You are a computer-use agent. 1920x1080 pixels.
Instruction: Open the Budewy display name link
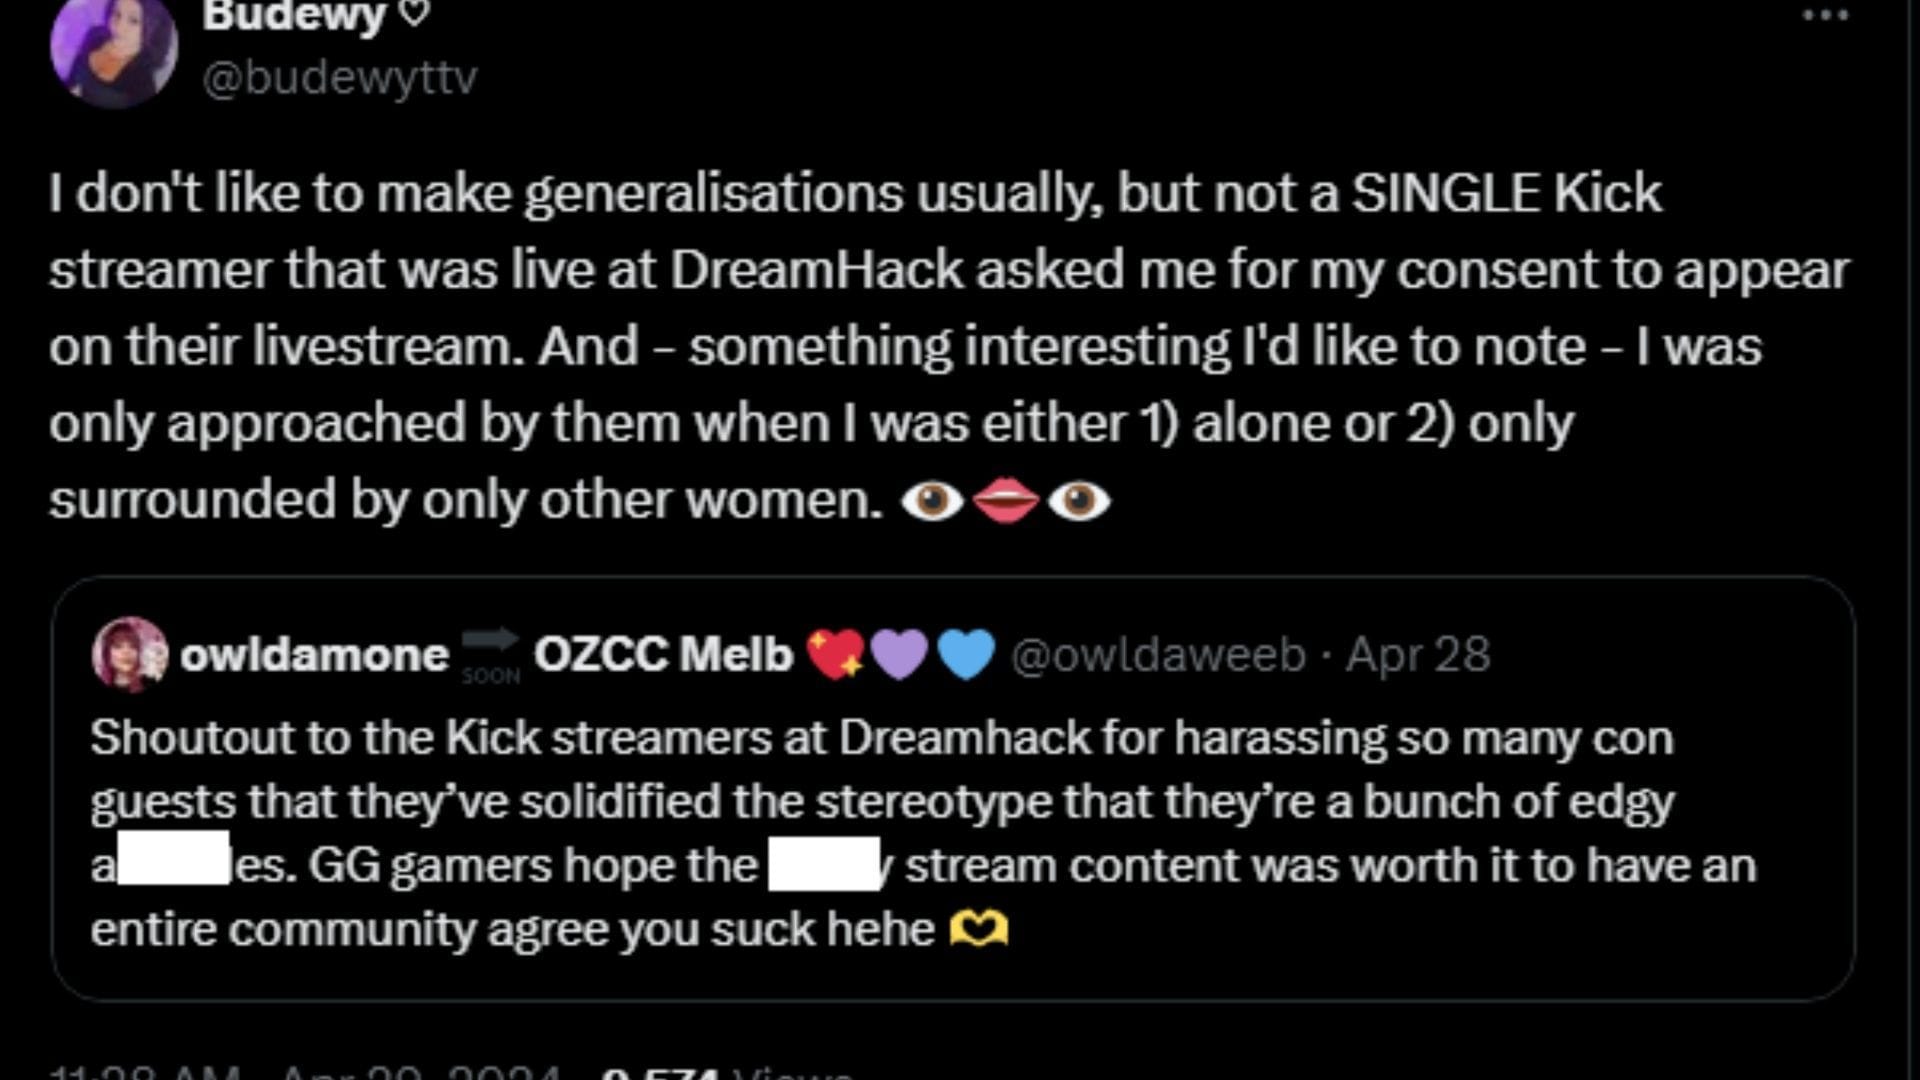(293, 16)
